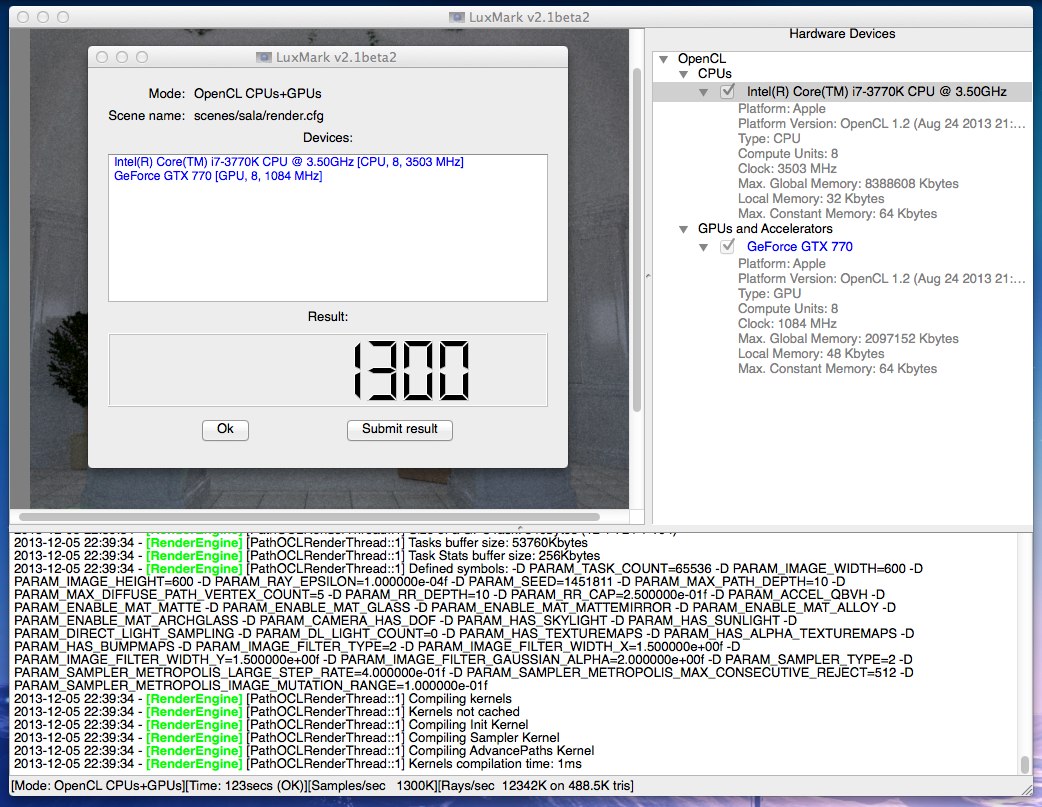Click 'Clock: 3503 MHz' in the device tree
1042x807 pixels.
(787, 169)
